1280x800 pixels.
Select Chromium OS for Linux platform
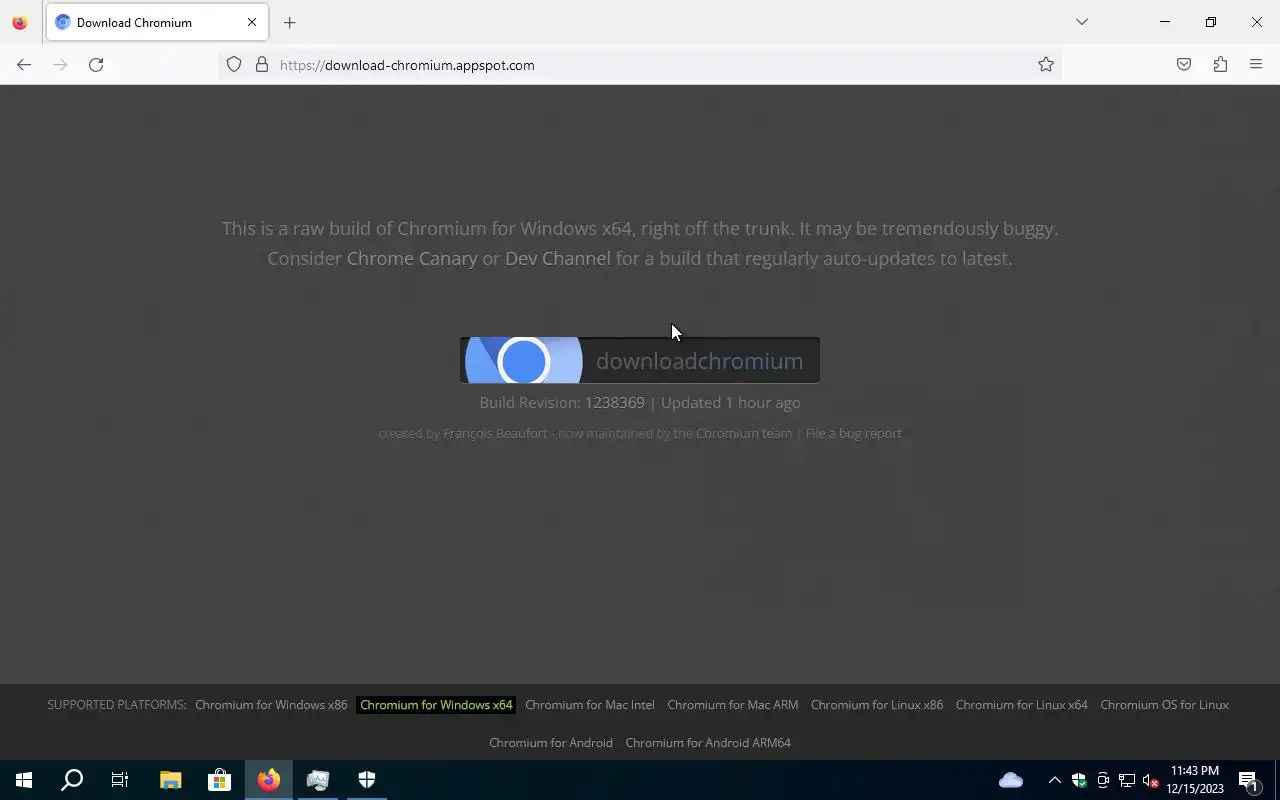(x=1164, y=705)
